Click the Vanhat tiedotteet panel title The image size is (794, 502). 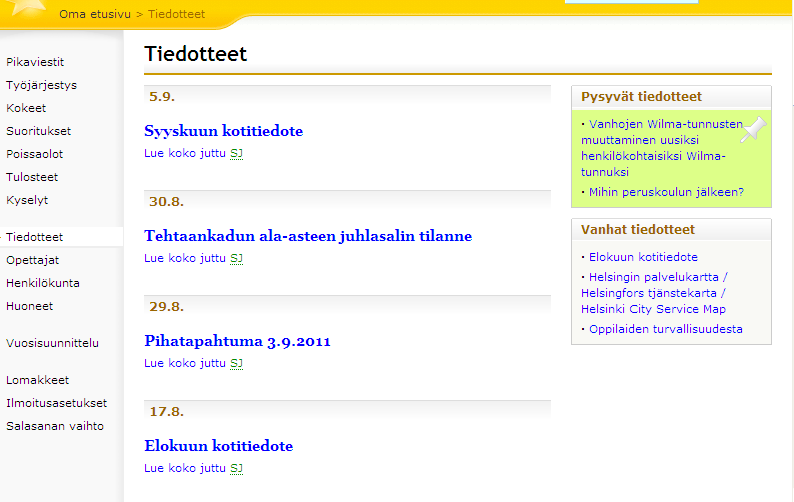pos(638,229)
